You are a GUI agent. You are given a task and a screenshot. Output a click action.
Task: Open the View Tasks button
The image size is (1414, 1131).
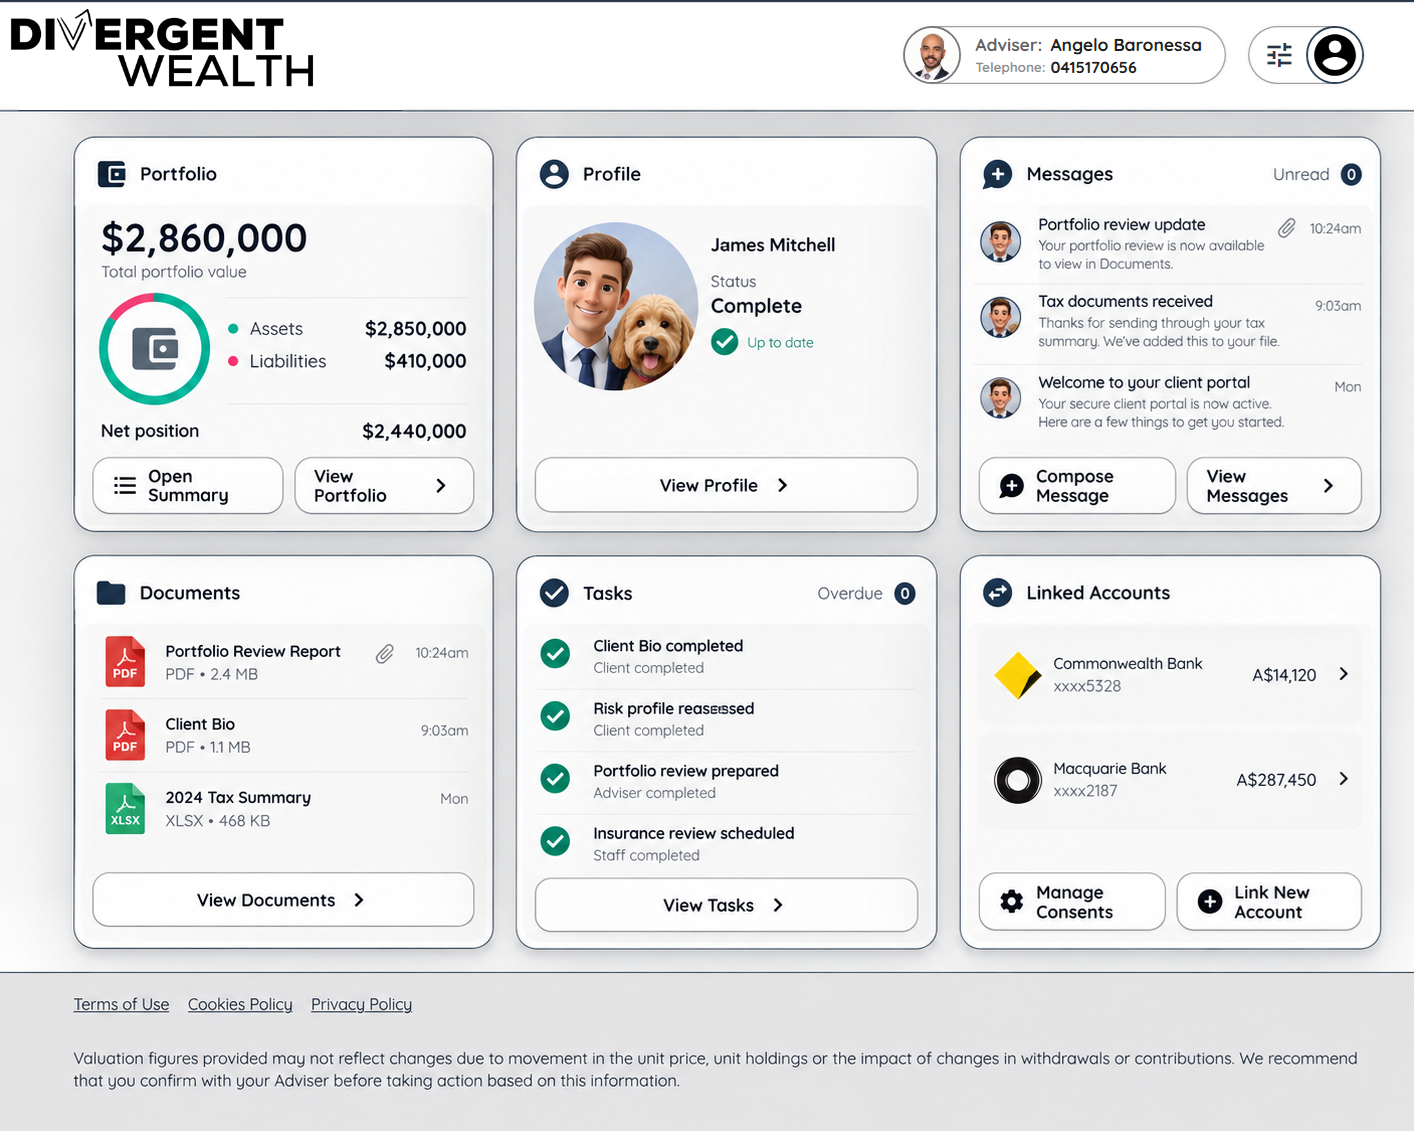tap(726, 905)
